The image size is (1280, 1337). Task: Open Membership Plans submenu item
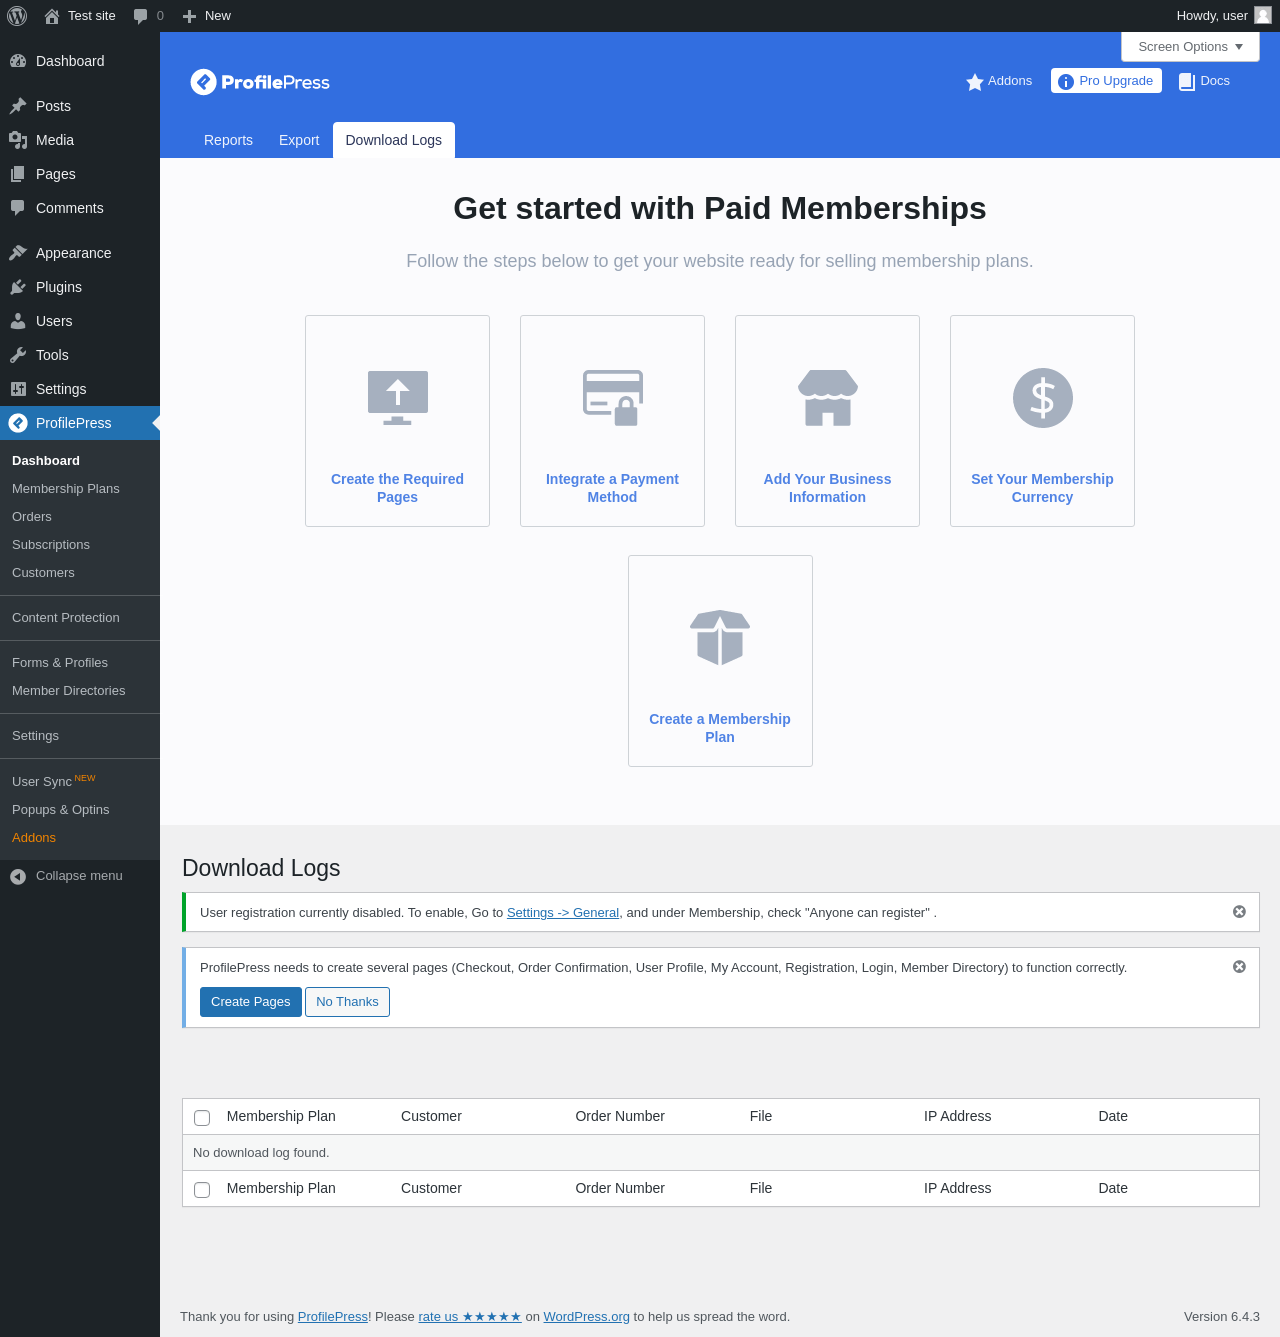(x=66, y=488)
